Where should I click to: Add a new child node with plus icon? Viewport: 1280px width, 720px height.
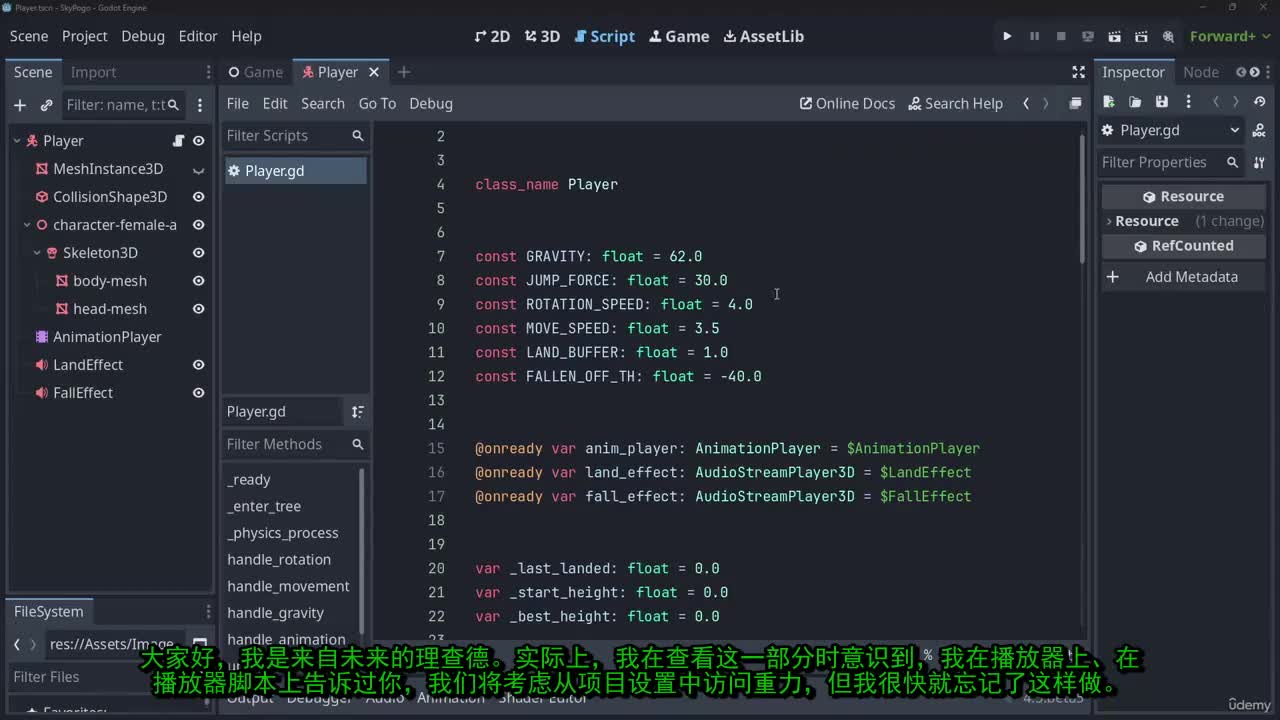point(20,105)
